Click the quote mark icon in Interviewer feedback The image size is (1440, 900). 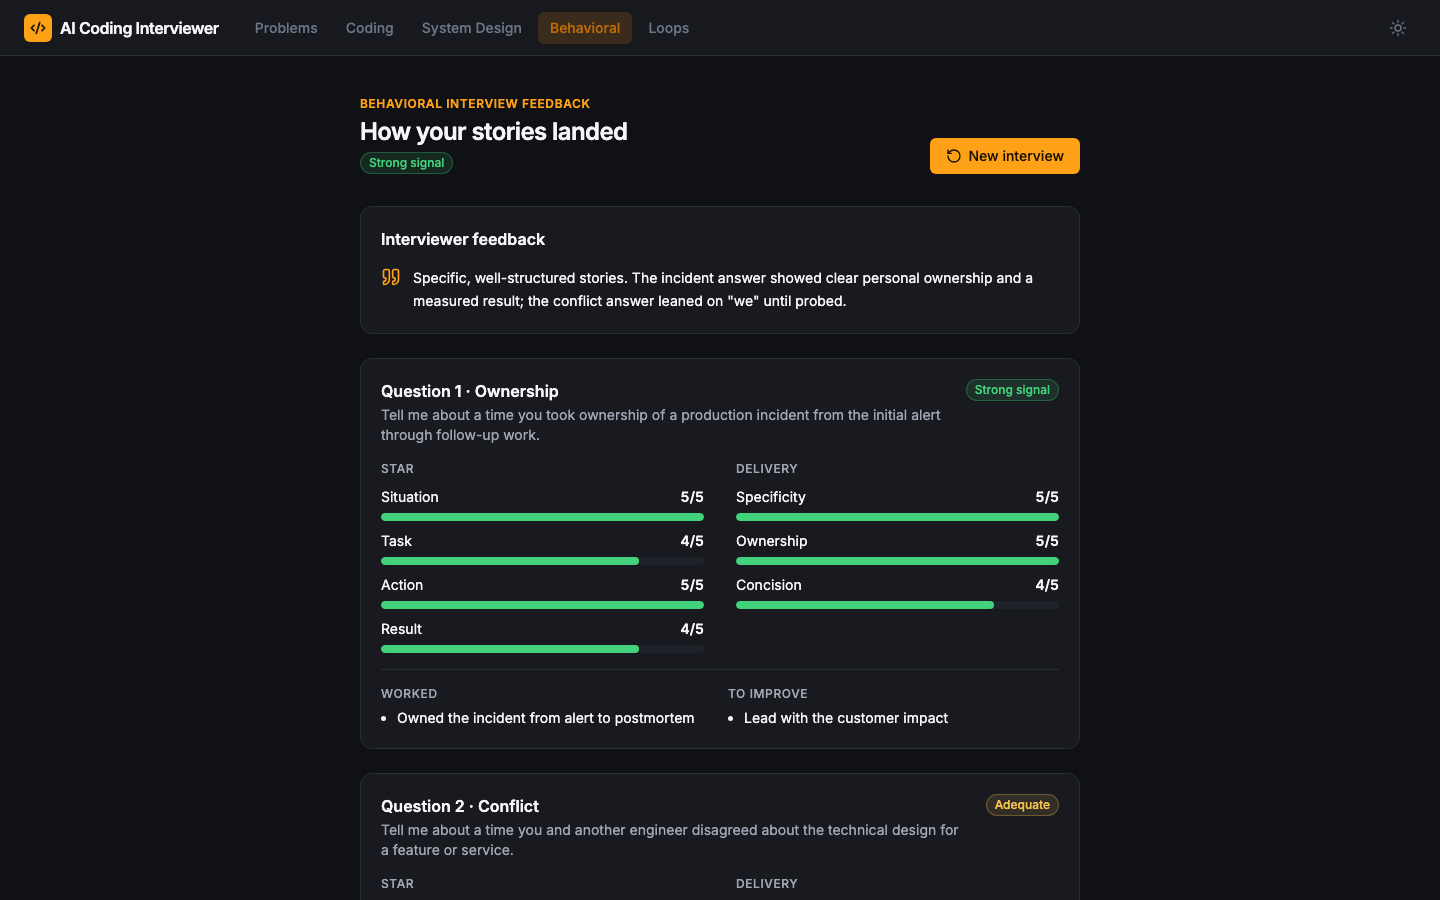pos(391,277)
